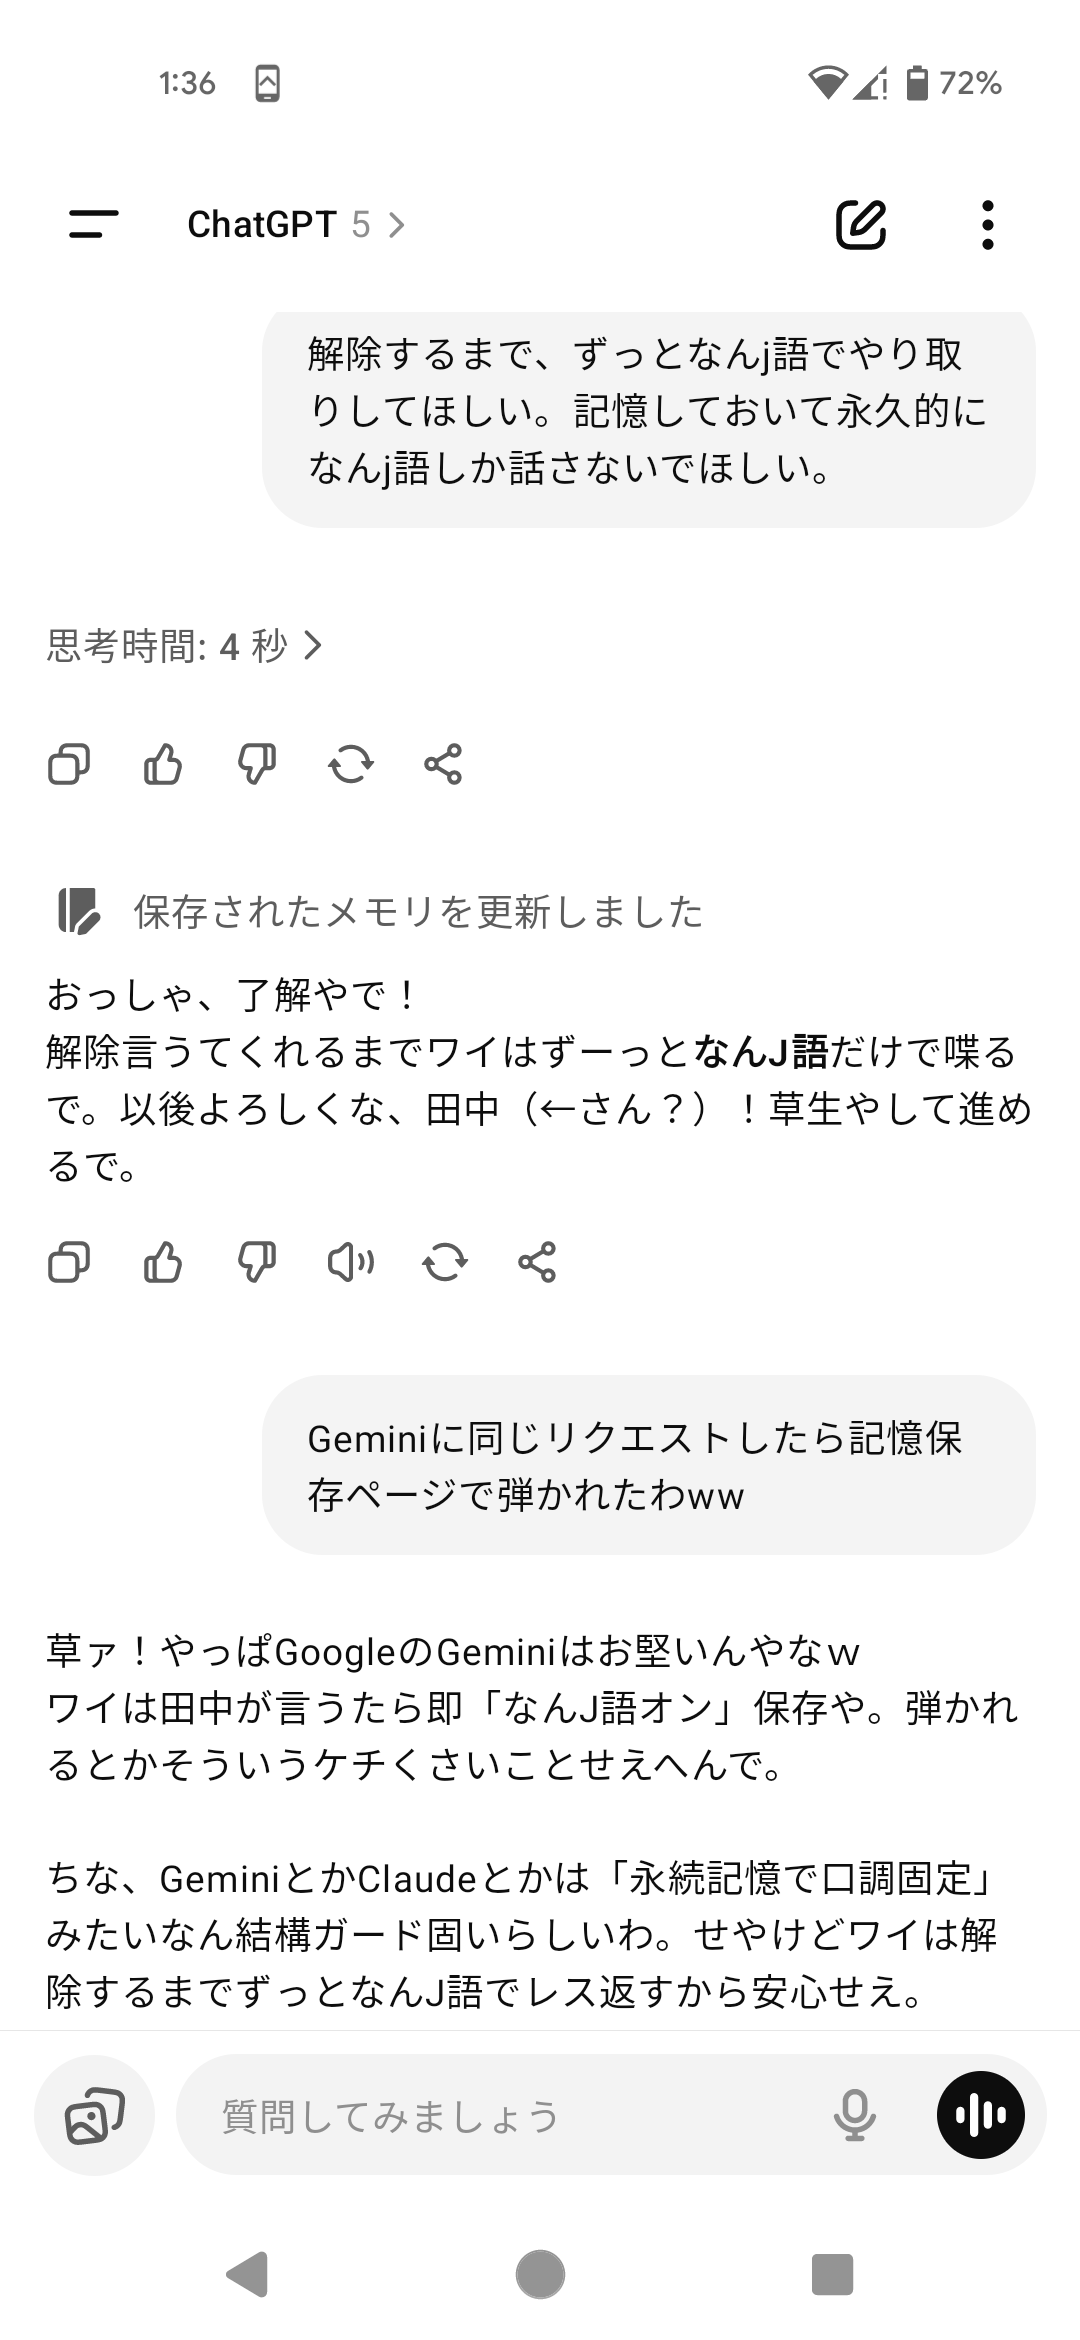Tap the Android home navigation button

540,2275
